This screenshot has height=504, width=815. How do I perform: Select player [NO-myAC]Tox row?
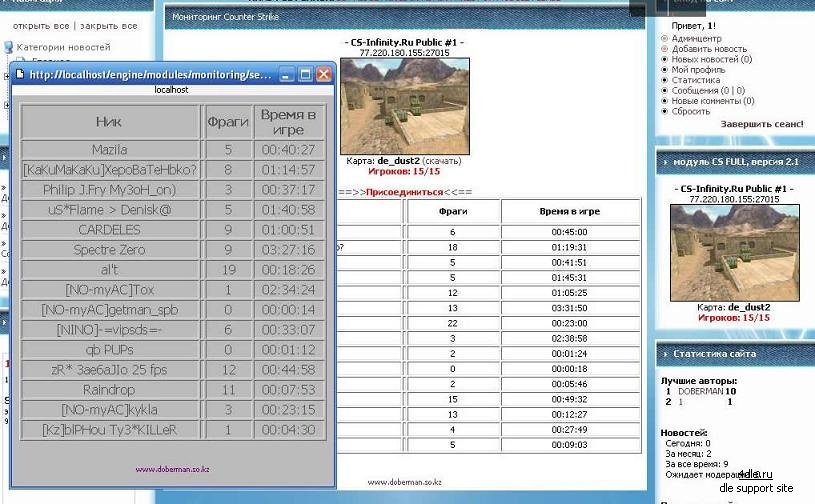point(109,290)
